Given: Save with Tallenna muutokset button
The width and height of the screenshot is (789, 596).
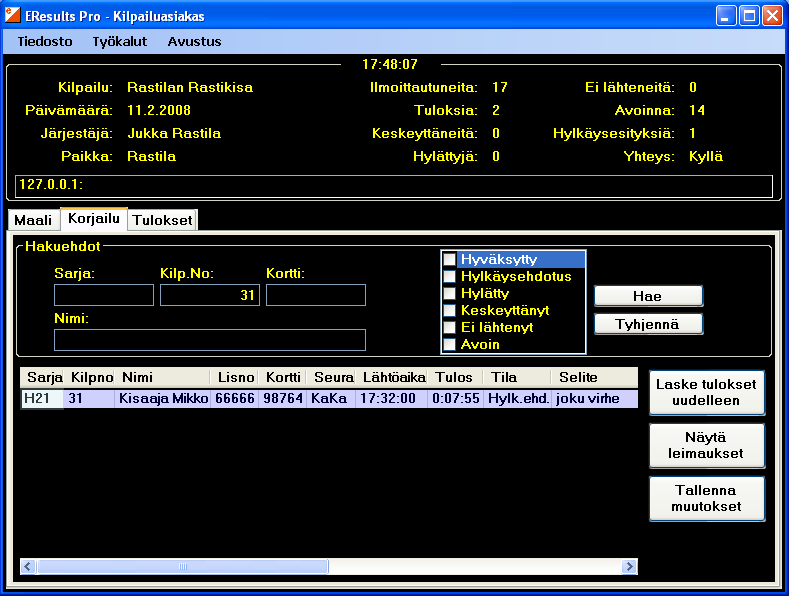Looking at the screenshot, I should coord(706,498).
